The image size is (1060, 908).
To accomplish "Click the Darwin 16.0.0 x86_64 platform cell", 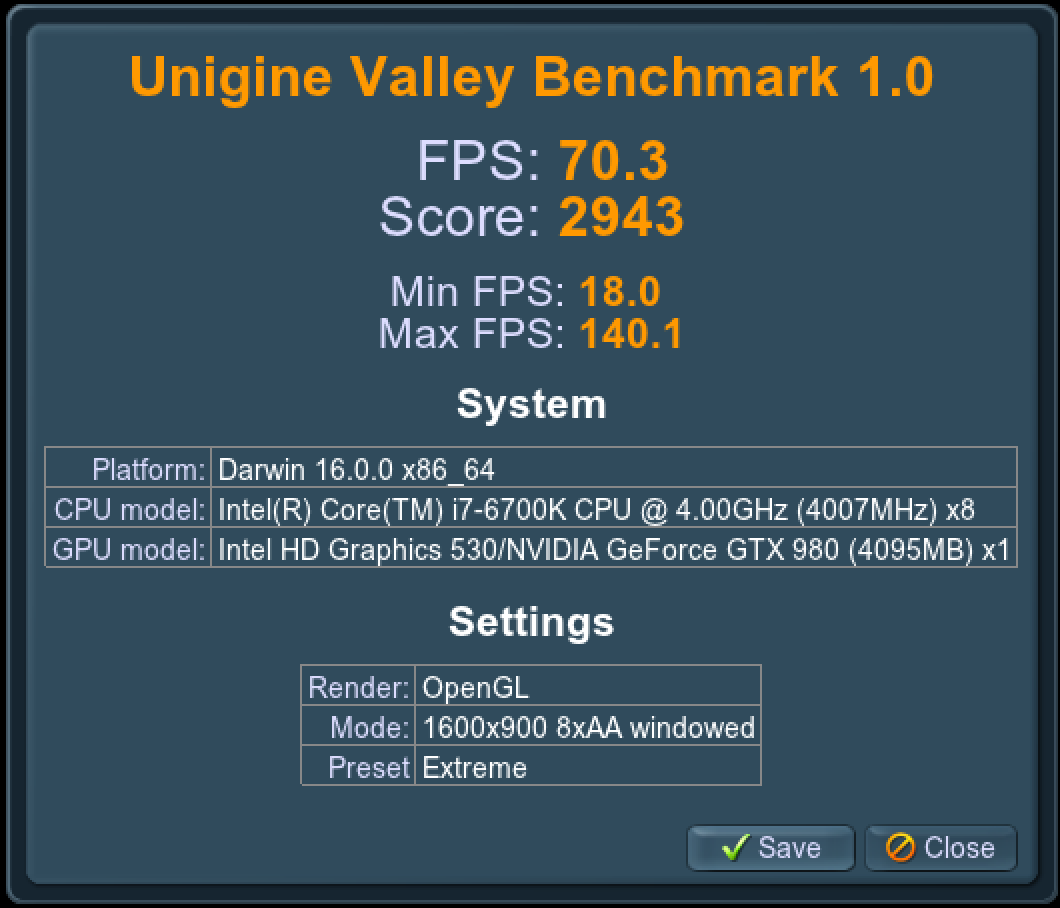I will (614, 468).
